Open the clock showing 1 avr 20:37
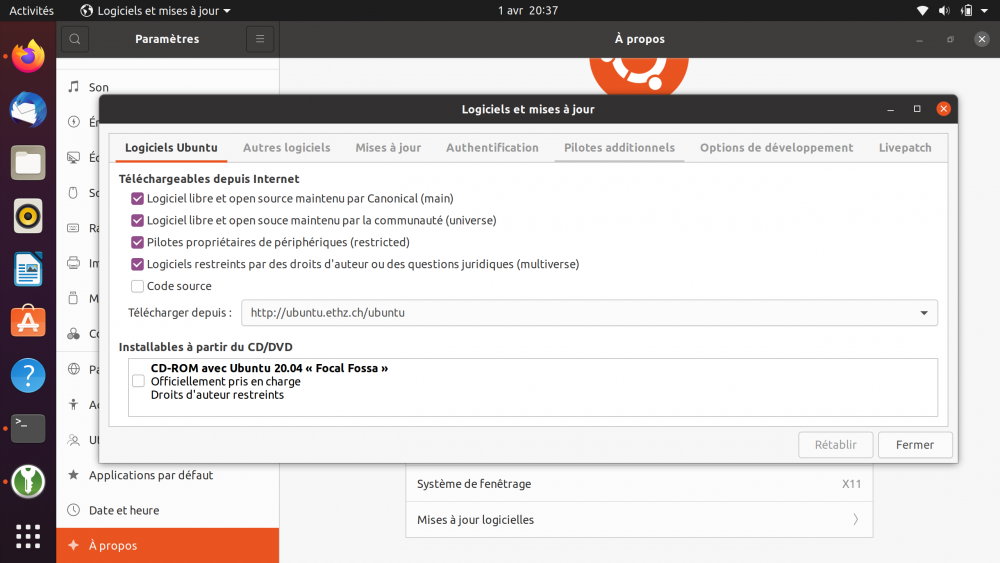The height and width of the screenshot is (563, 1000). point(527,10)
